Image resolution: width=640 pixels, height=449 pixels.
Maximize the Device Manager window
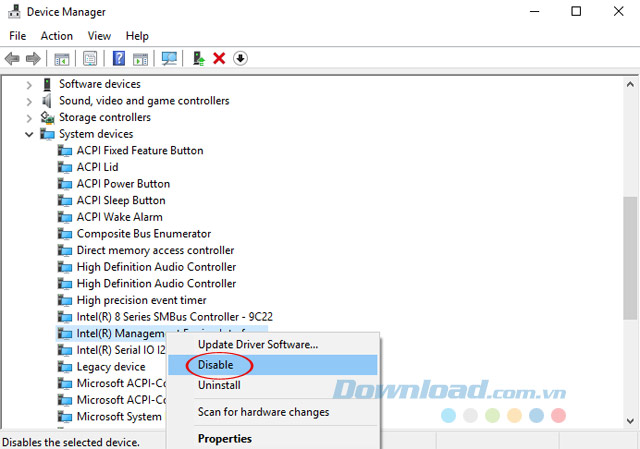click(576, 11)
